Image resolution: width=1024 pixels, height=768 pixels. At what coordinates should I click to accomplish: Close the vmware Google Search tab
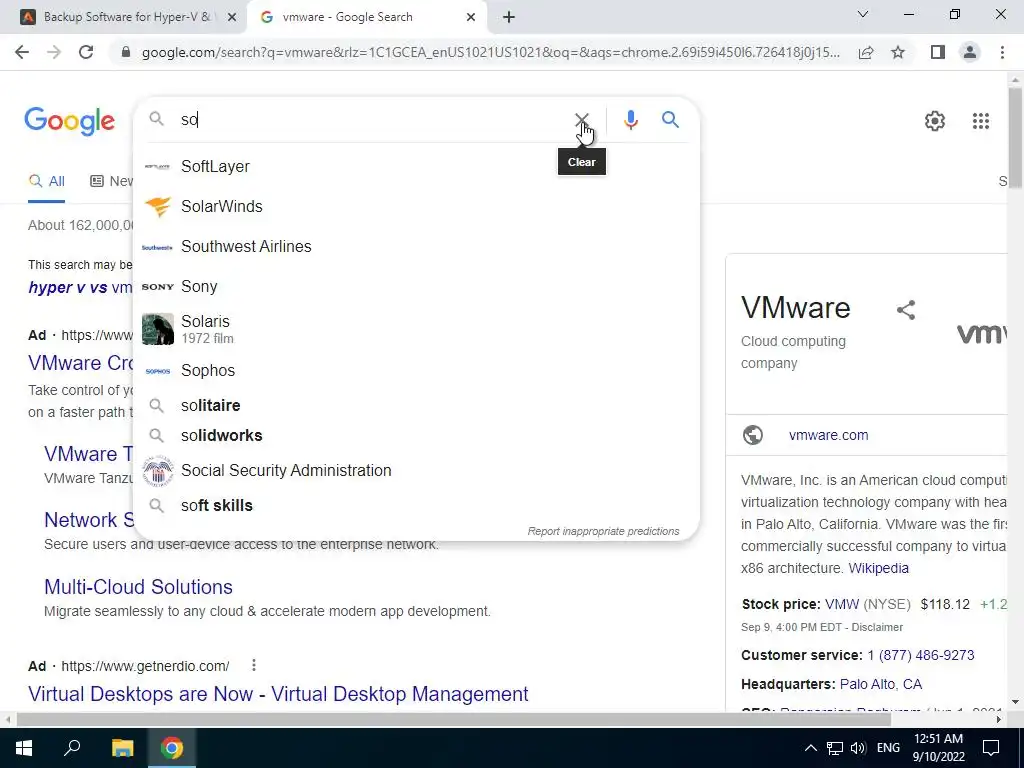tap(471, 17)
